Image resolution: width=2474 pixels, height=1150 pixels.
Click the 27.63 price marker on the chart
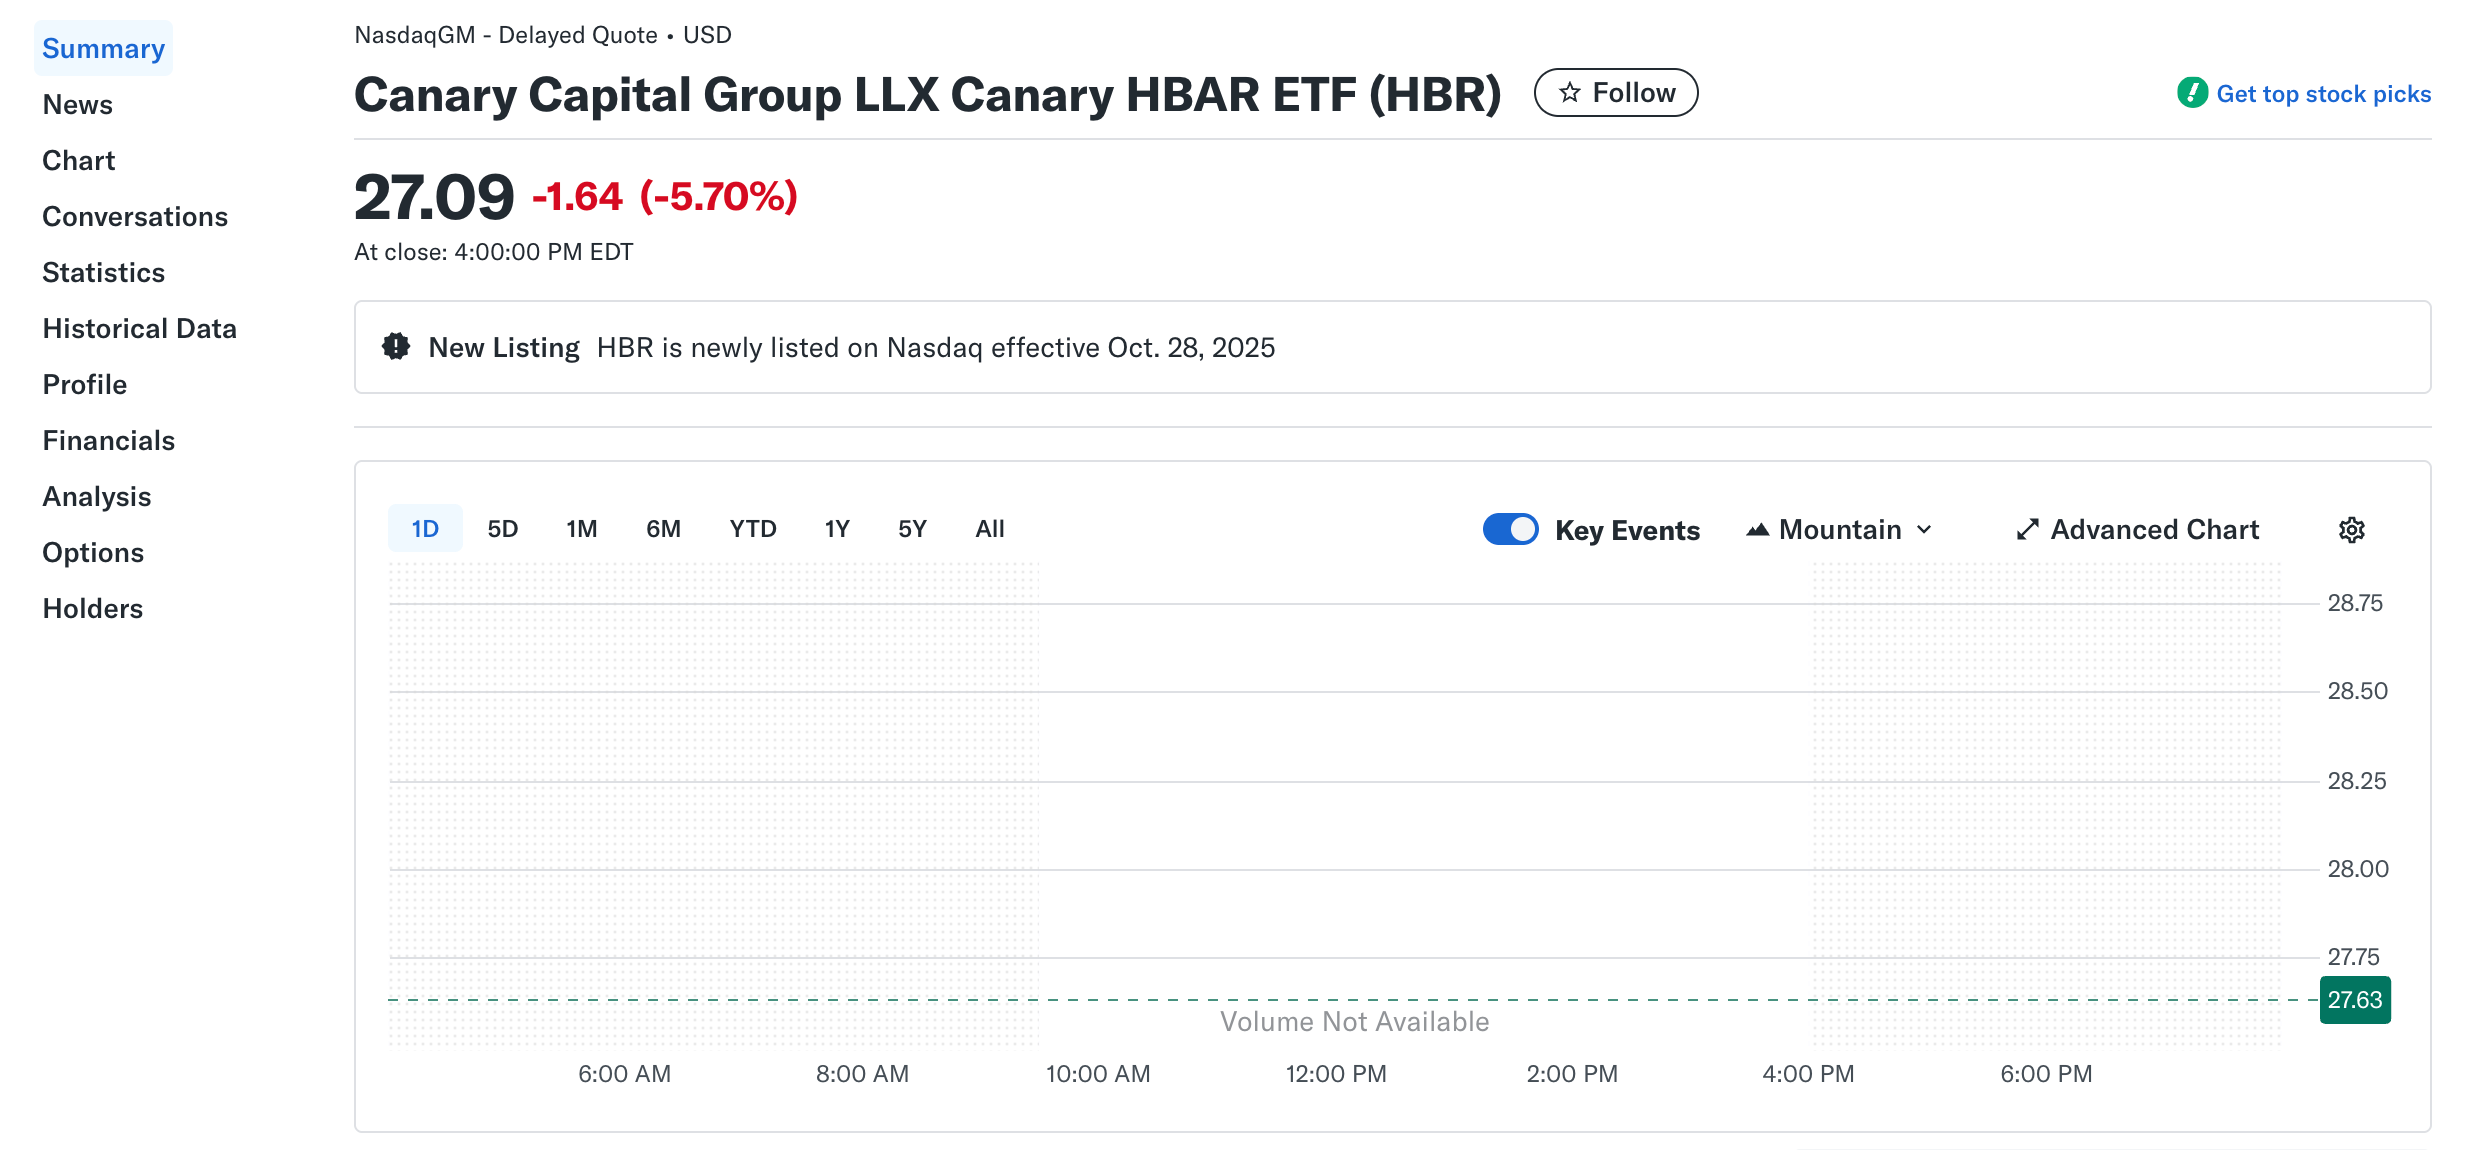(2355, 998)
